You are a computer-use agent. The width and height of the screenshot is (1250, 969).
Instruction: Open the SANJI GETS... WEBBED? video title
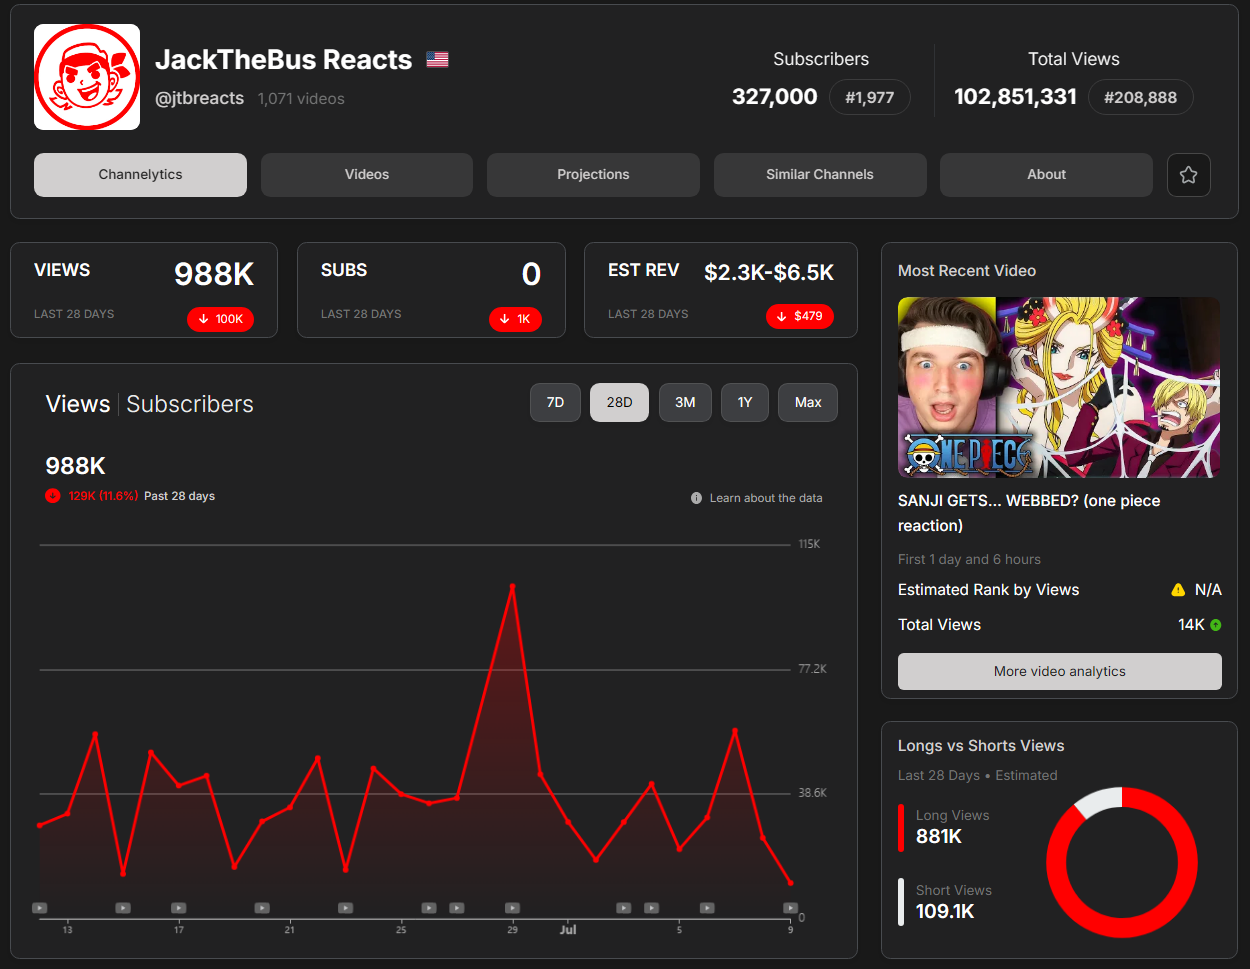click(x=1029, y=513)
